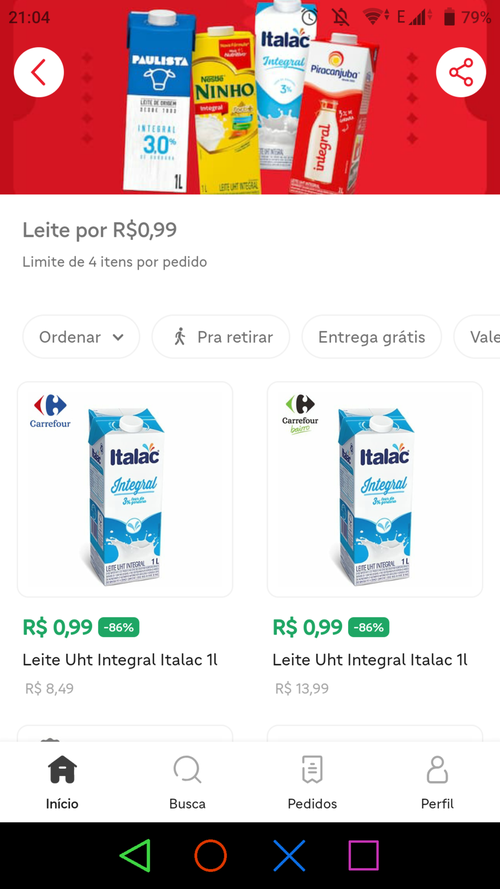Click the Carrefour store logo

50,411
